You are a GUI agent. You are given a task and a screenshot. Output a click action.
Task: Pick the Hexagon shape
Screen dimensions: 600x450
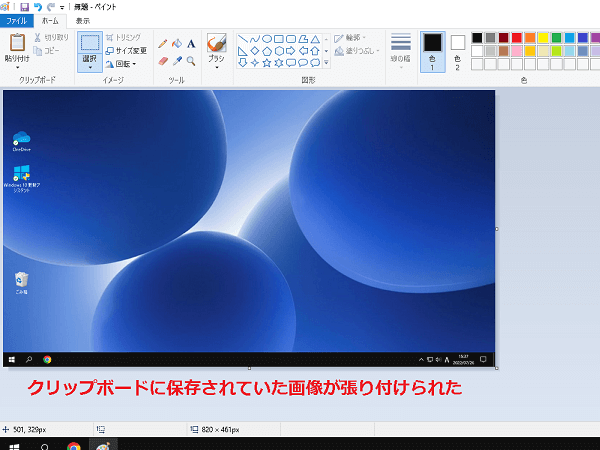pyautogui.click(x=279, y=51)
